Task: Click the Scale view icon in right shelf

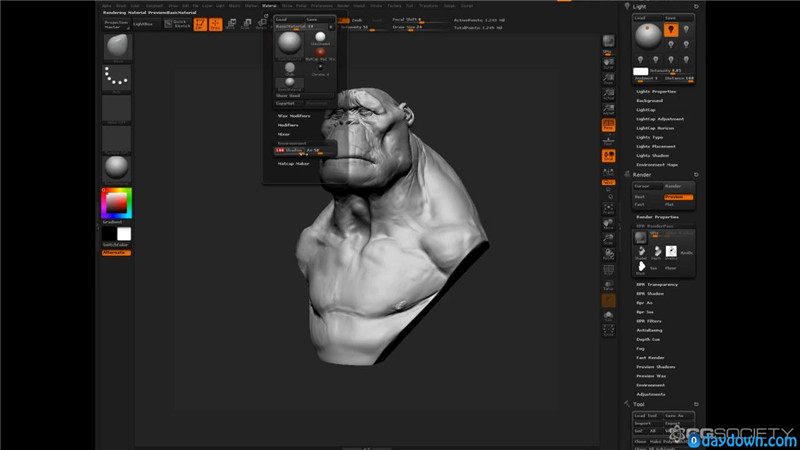Action: tap(608, 239)
